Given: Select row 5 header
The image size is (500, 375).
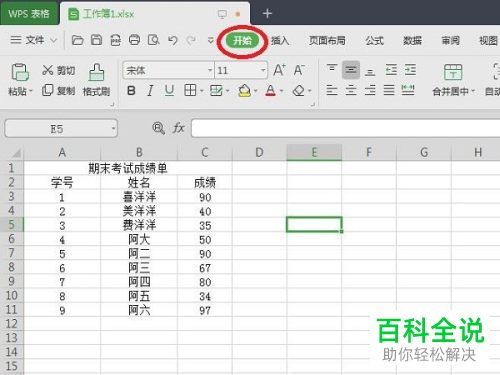Looking at the screenshot, I should coord(12,224).
